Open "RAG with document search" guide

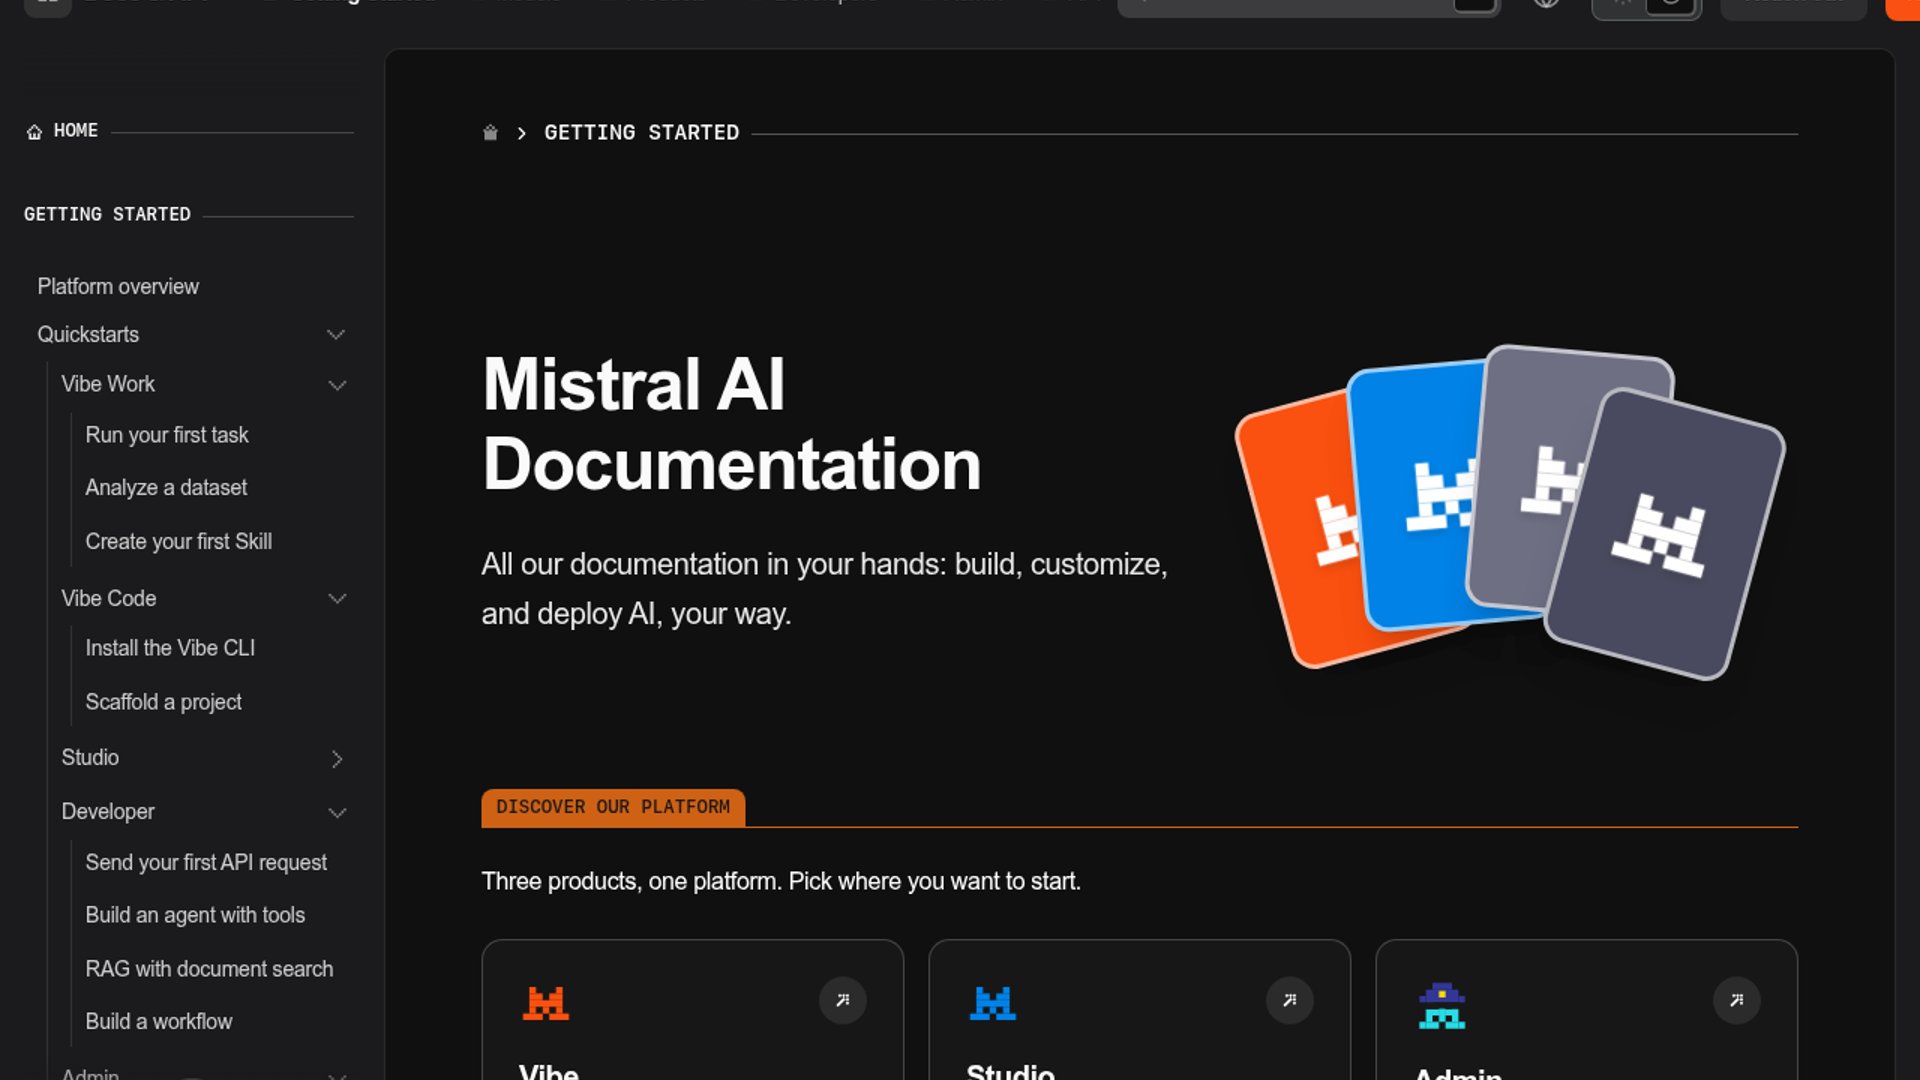pos(209,970)
